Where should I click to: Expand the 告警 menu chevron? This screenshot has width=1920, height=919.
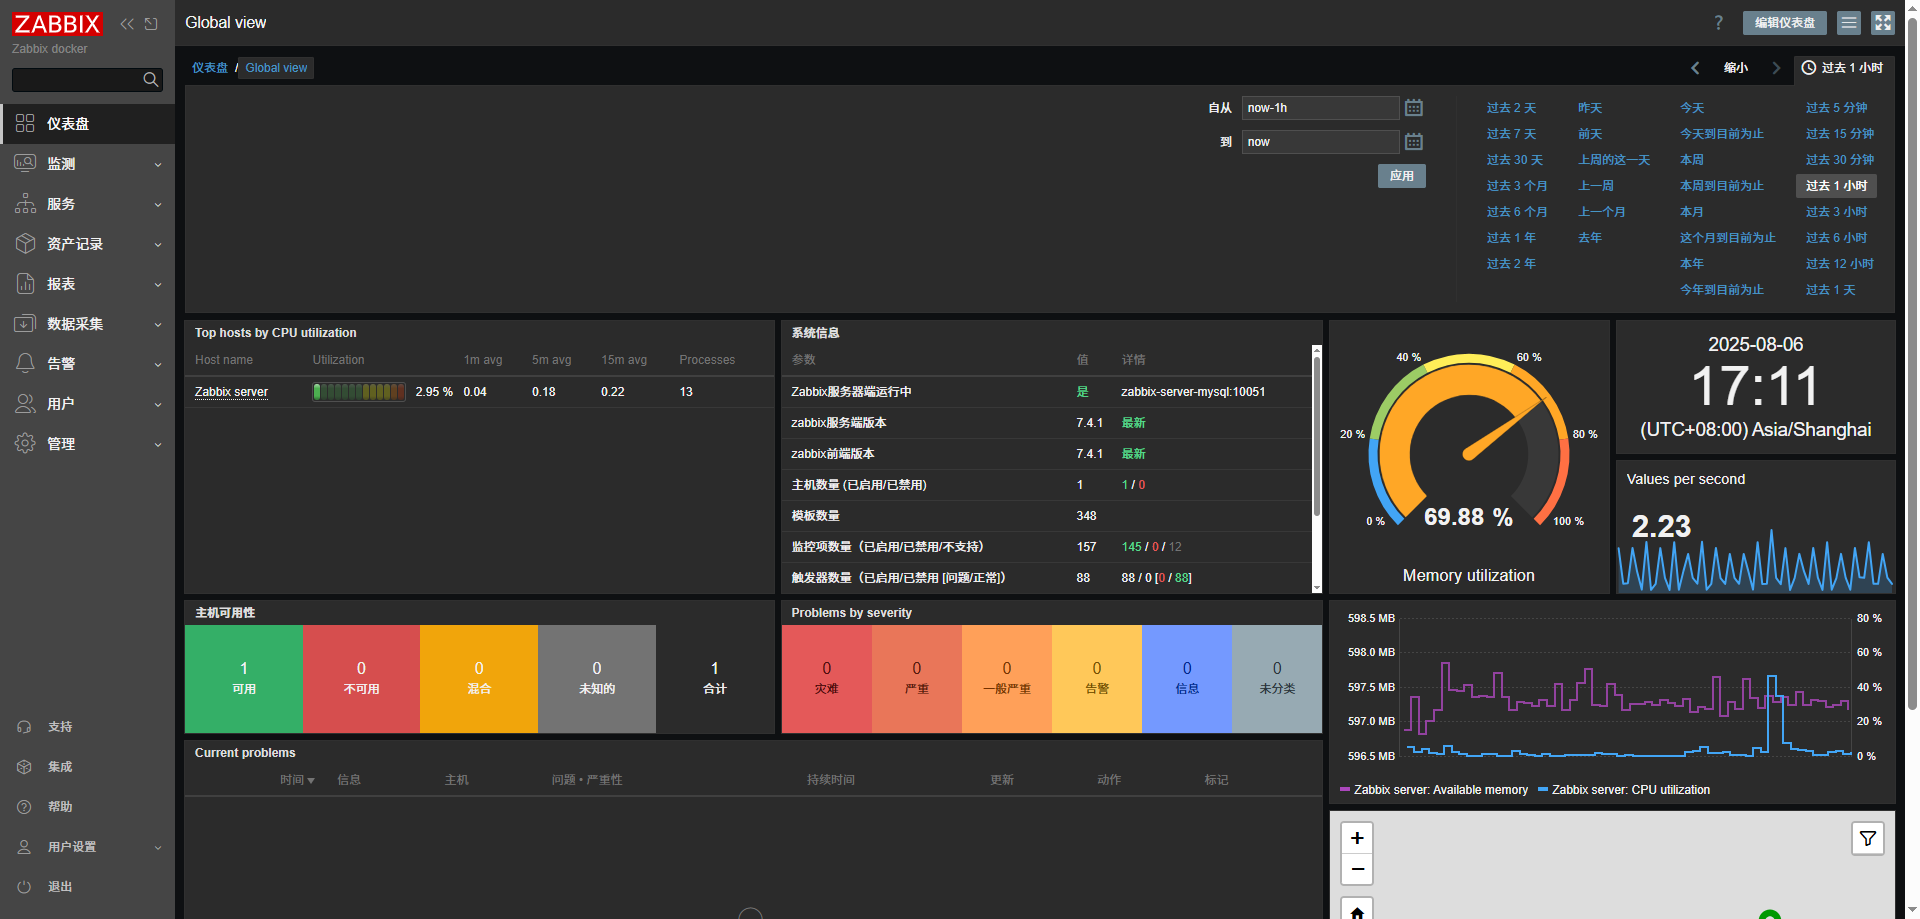[158, 365]
